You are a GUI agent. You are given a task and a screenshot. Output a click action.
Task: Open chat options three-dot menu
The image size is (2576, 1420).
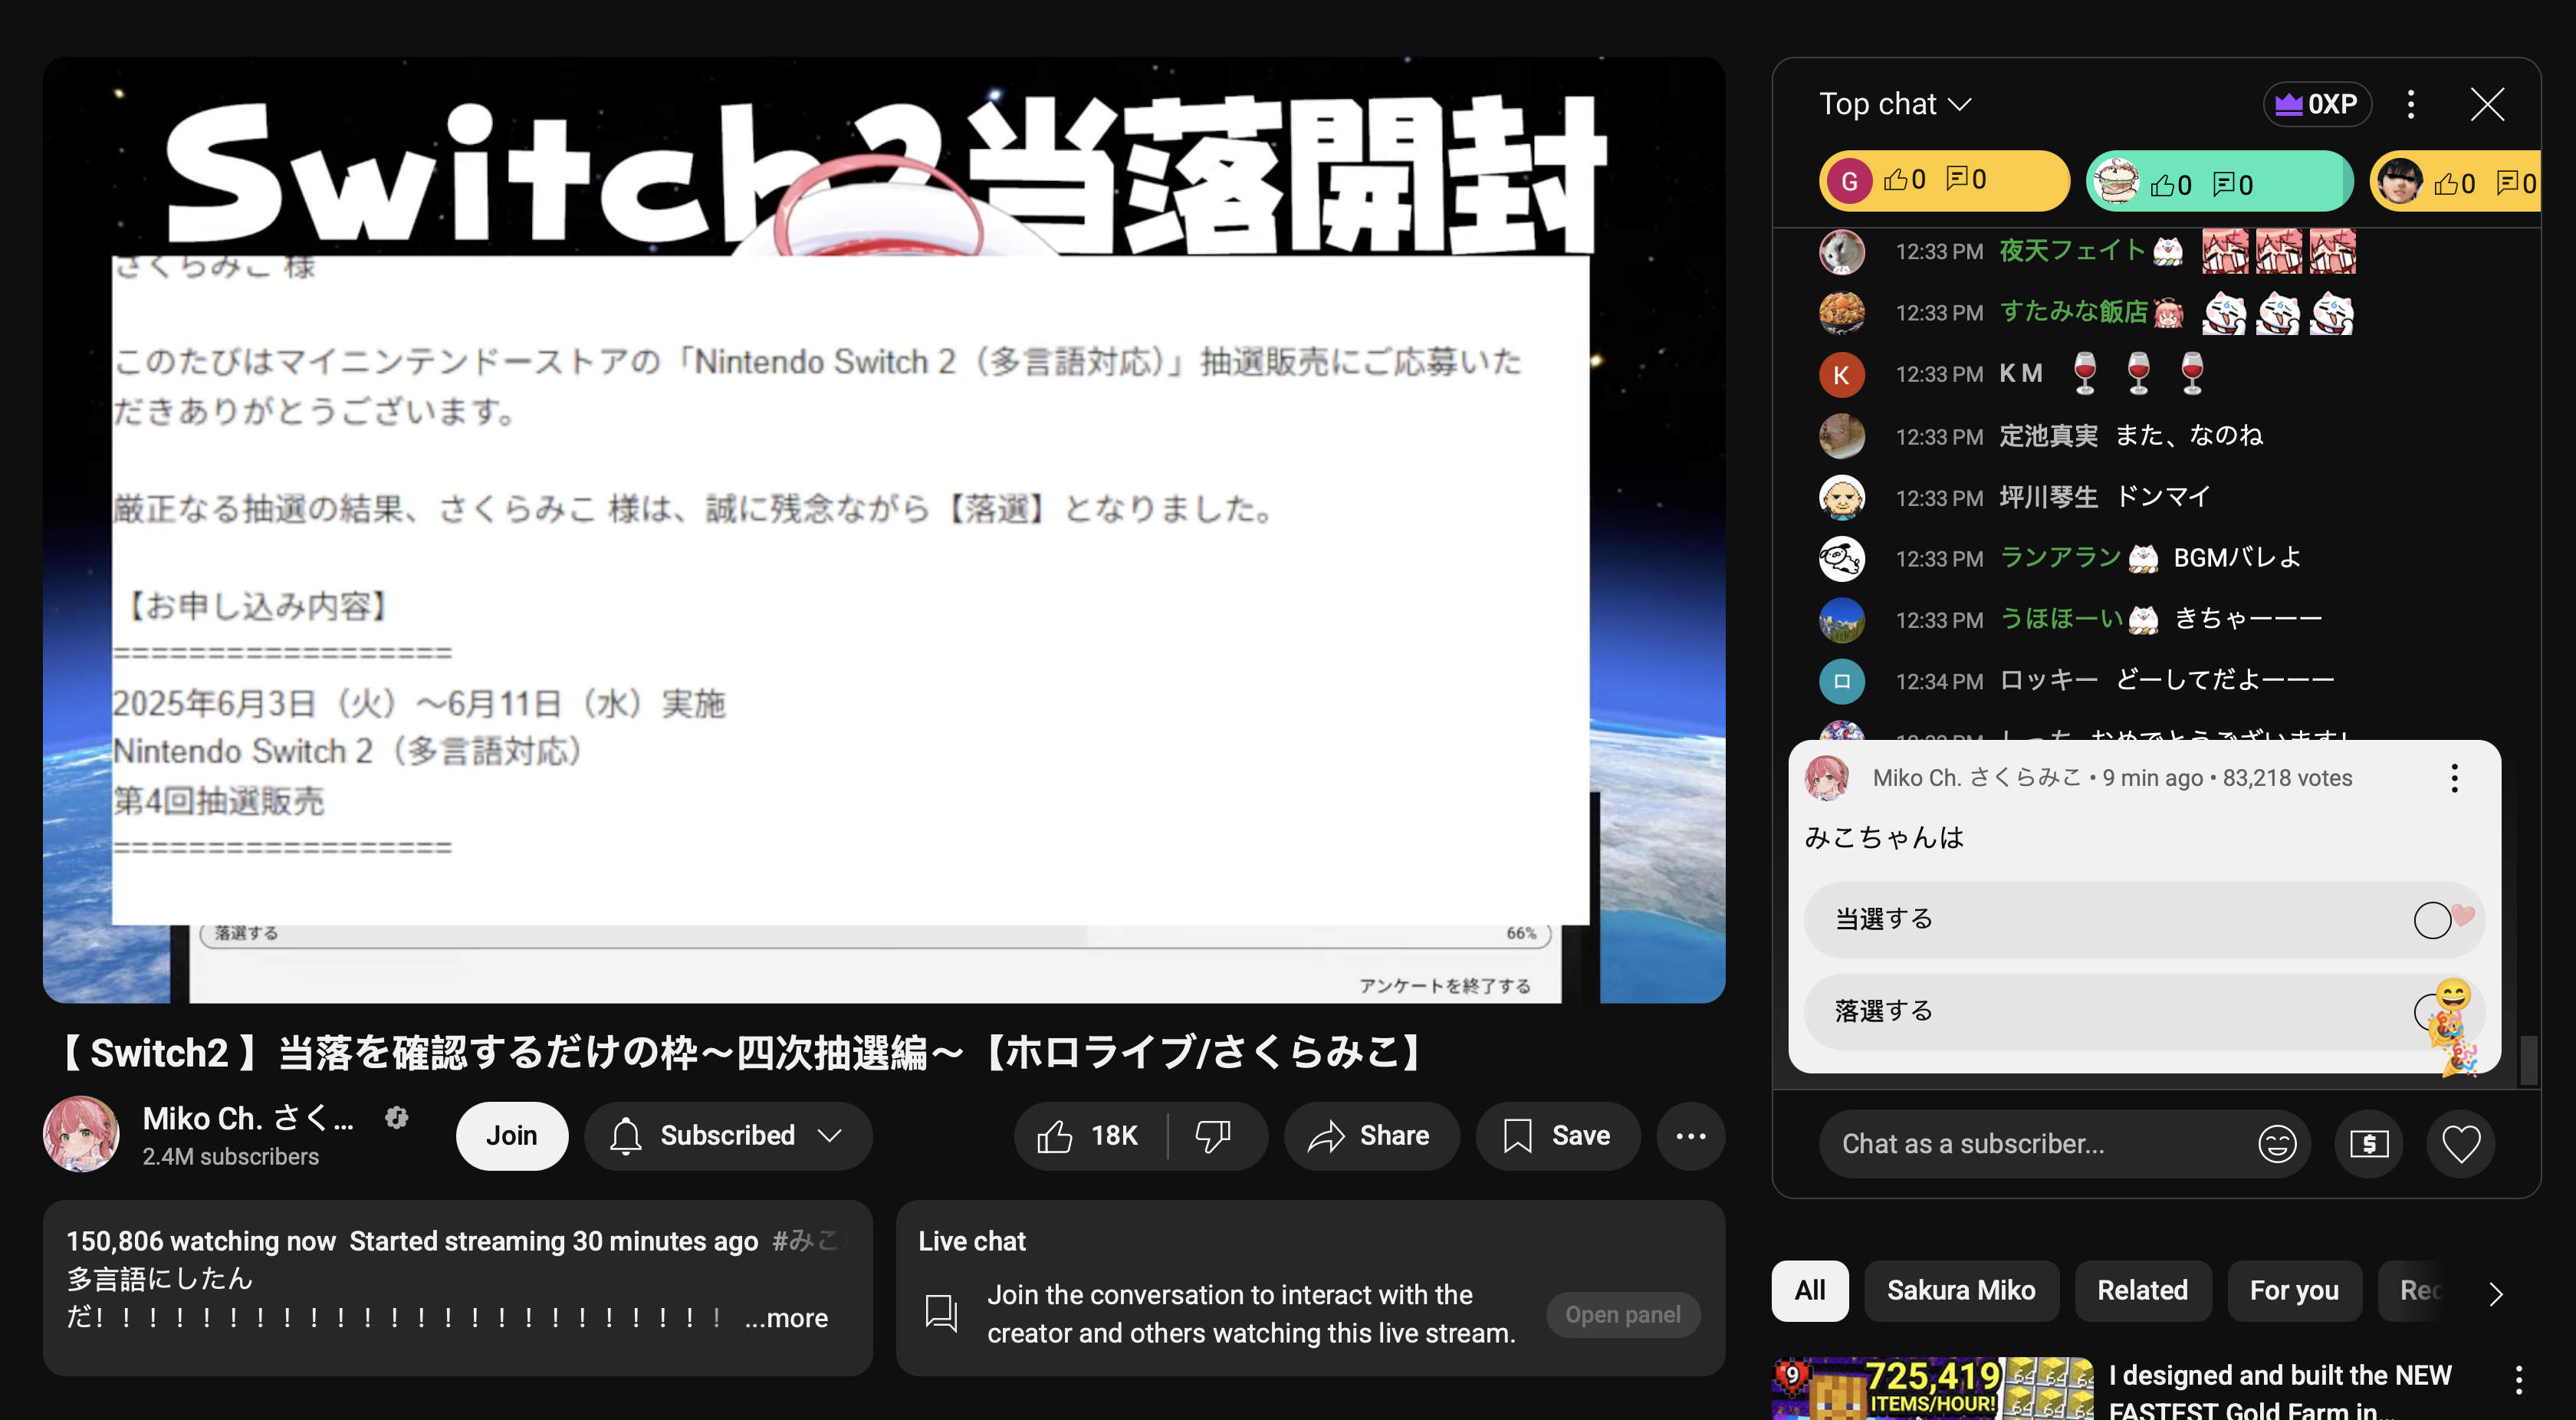coord(2411,104)
